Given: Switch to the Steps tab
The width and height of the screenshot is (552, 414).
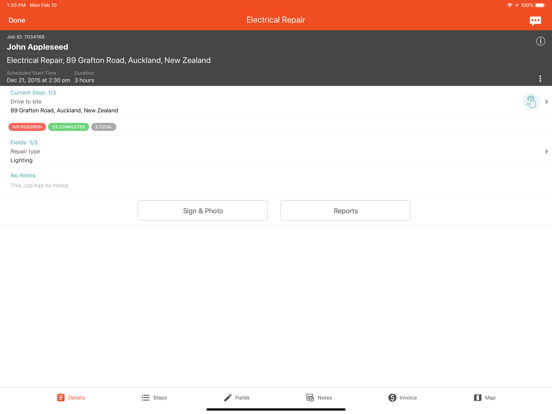Looking at the screenshot, I should (154, 397).
